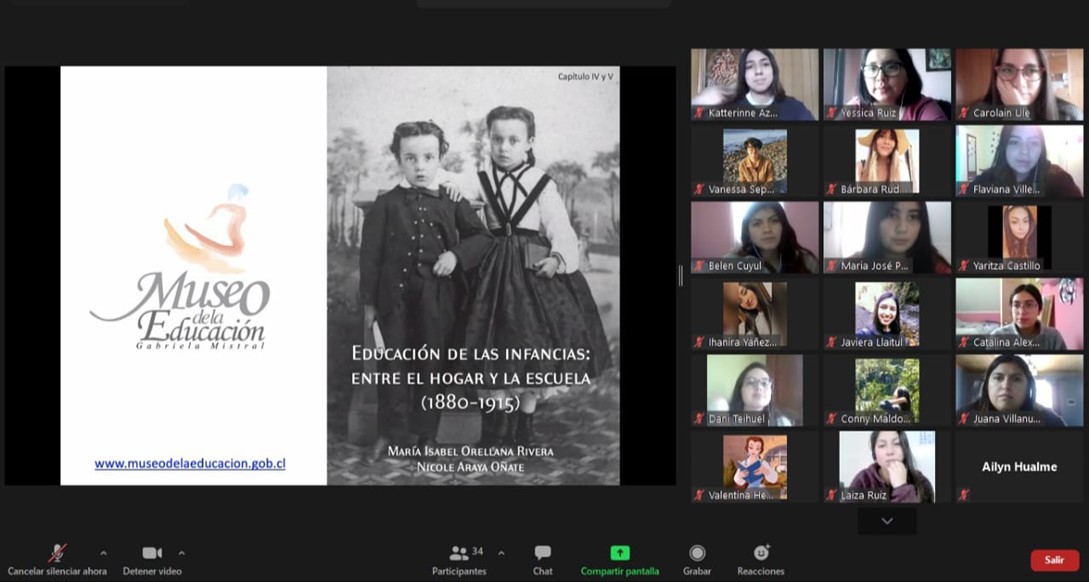Select Flaviana Ville... video tile
Viewport: 1089px width, 582px height.
pyautogui.click(x=1020, y=161)
